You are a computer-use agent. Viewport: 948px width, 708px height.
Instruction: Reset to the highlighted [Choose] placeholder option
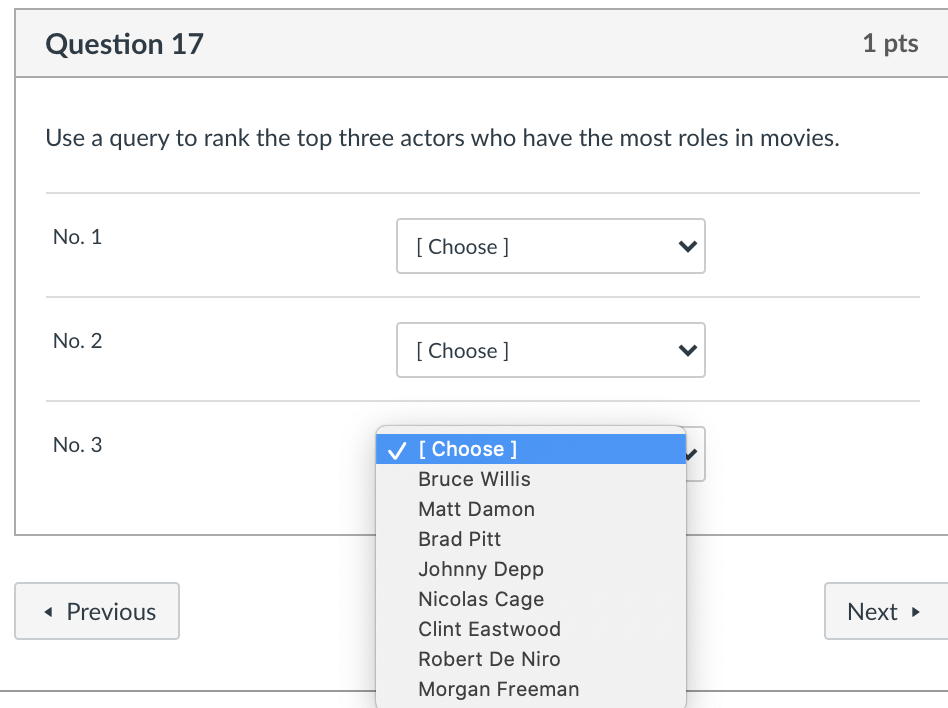(x=468, y=449)
